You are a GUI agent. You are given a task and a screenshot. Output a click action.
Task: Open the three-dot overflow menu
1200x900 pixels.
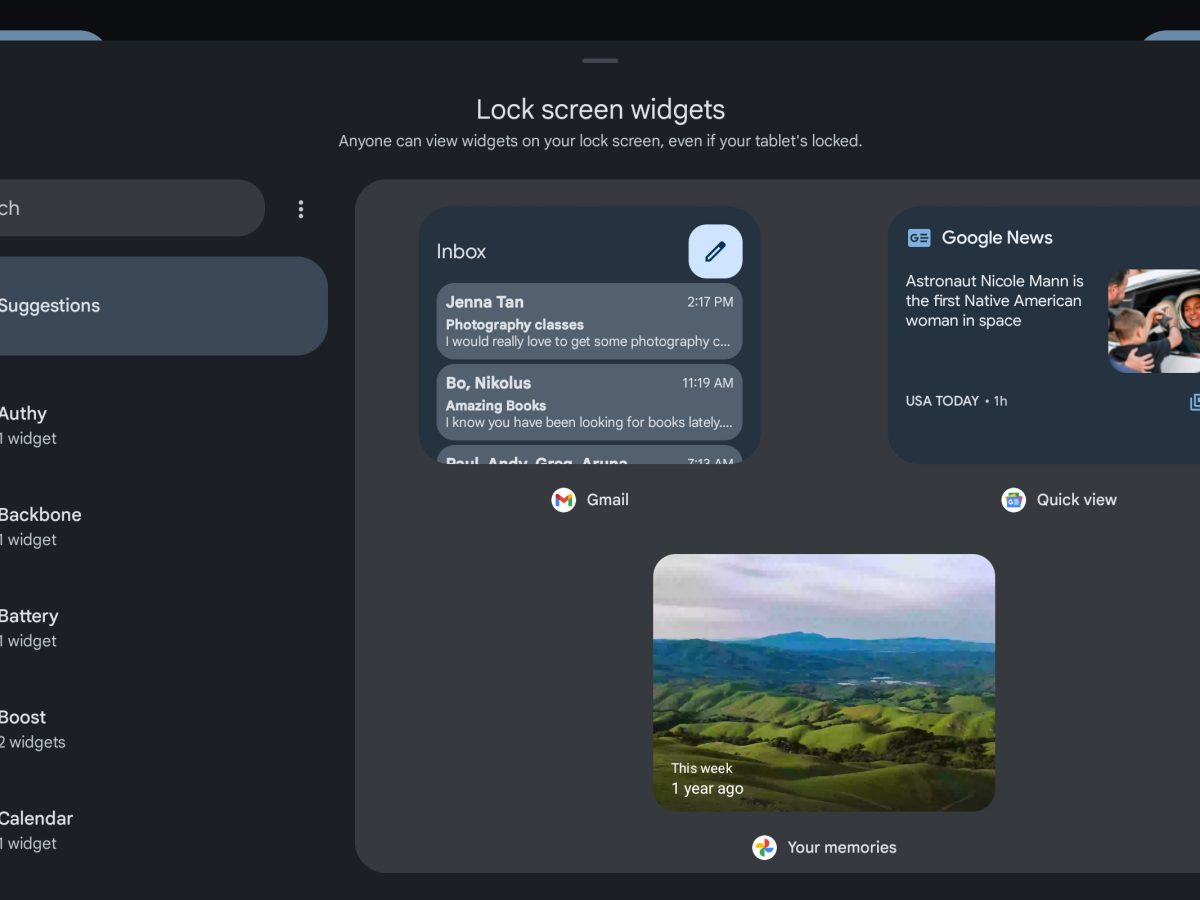pyautogui.click(x=300, y=209)
